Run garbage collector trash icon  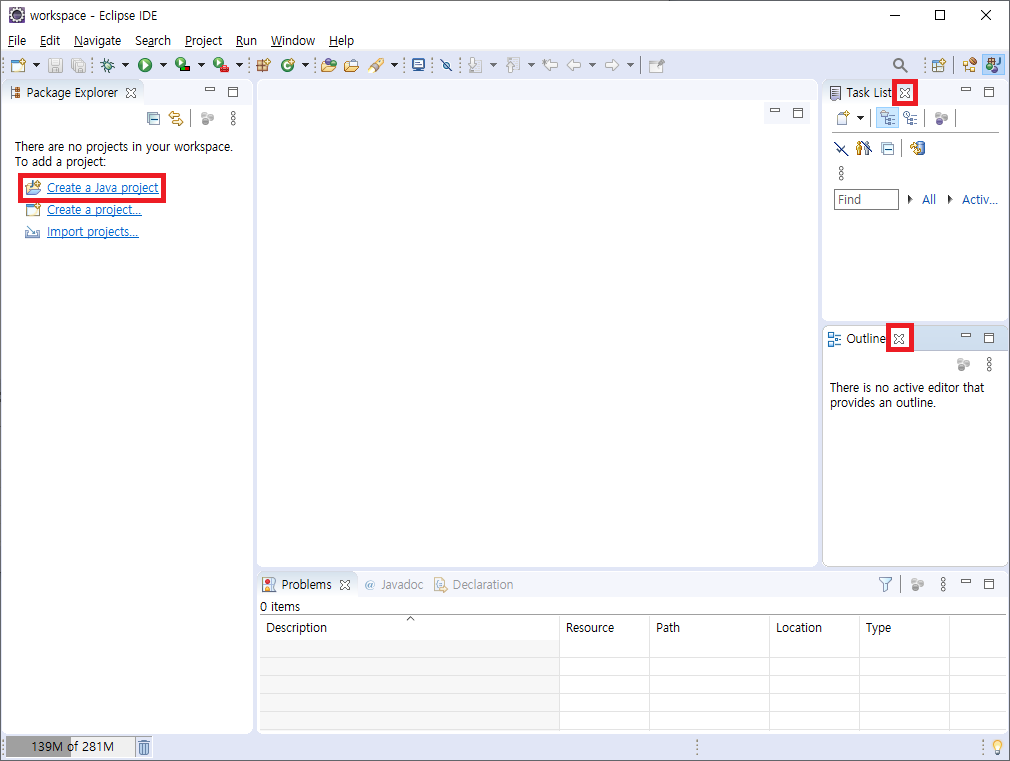[144, 747]
